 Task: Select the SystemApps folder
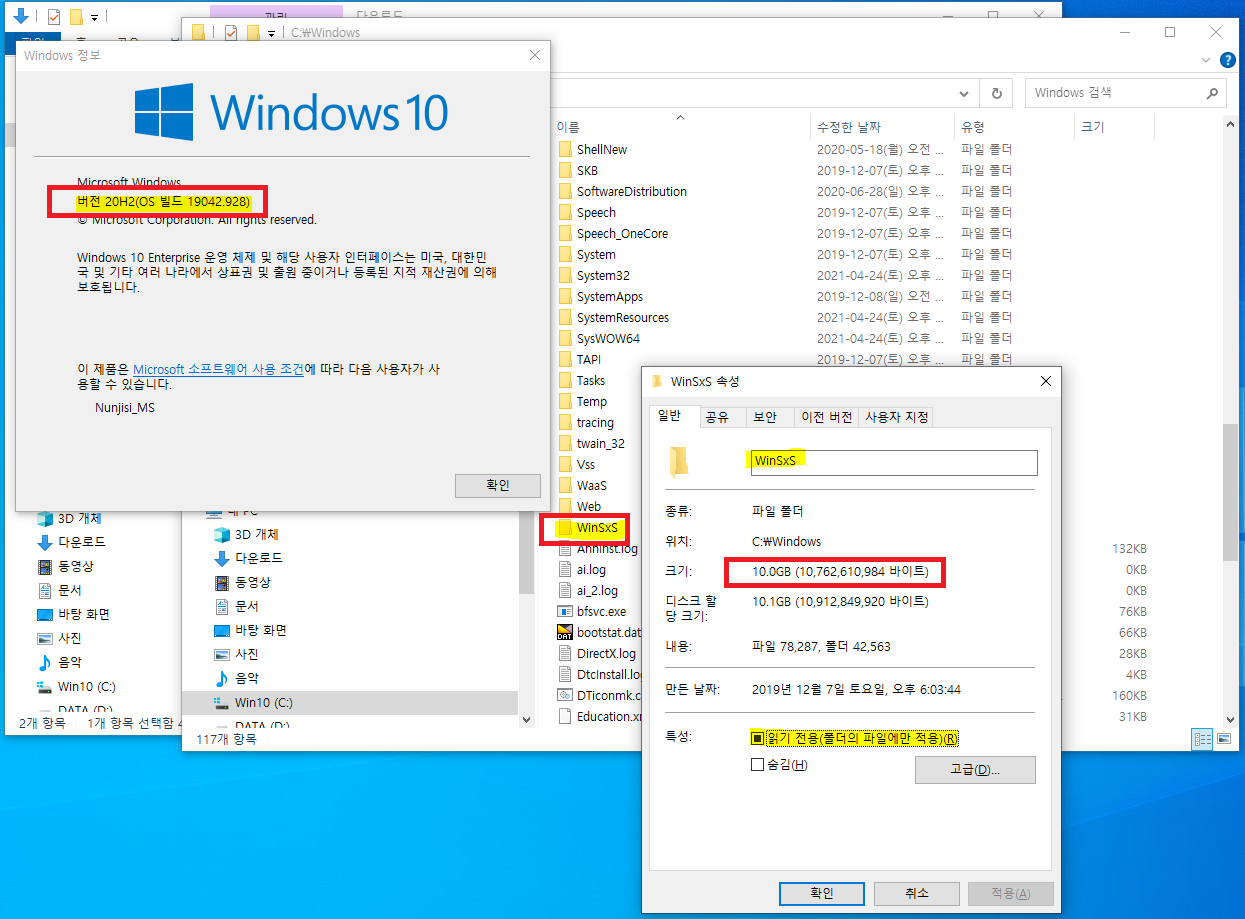[610, 296]
